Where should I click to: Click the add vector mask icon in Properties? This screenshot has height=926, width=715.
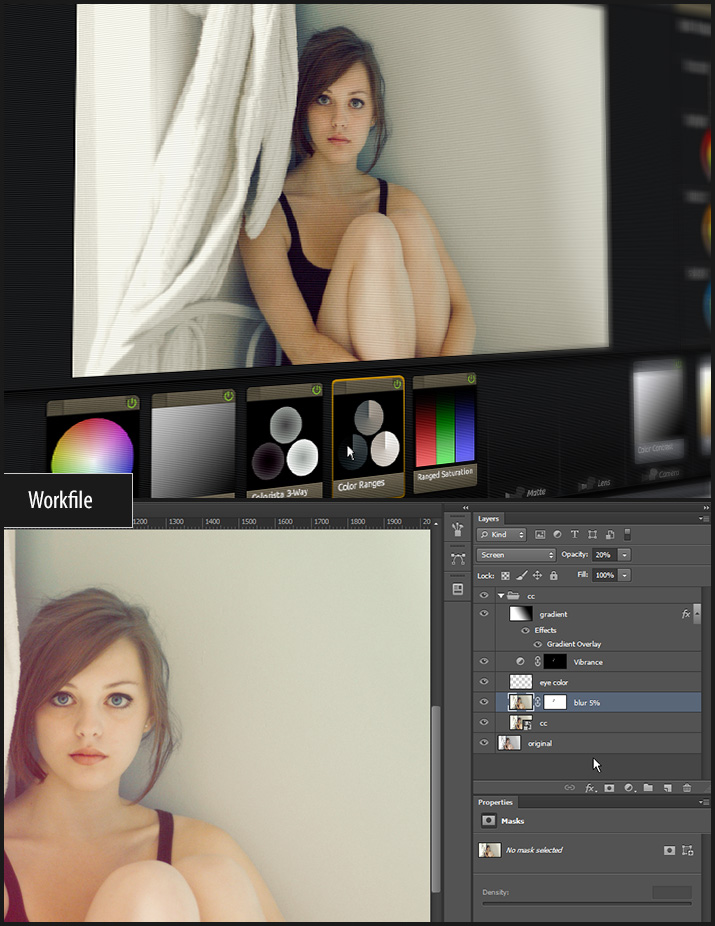click(688, 850)
